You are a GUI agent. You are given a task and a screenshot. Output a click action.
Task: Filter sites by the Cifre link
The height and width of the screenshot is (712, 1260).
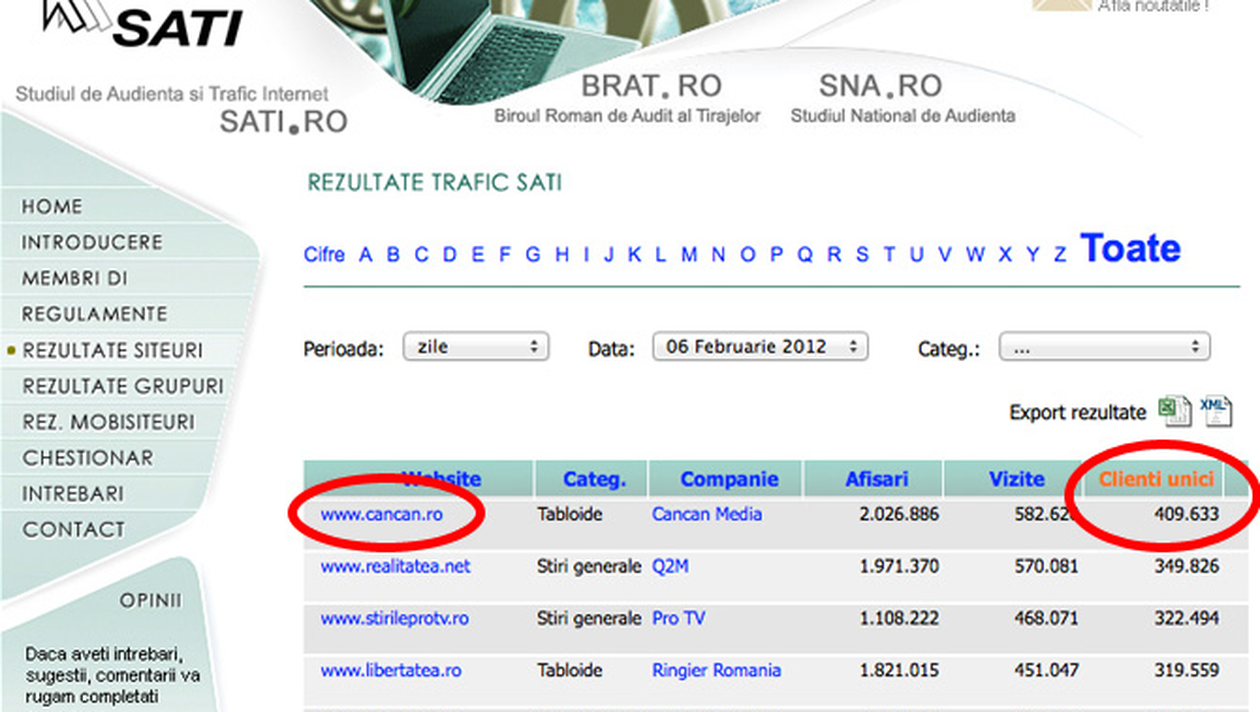click(x=324, y=255)
